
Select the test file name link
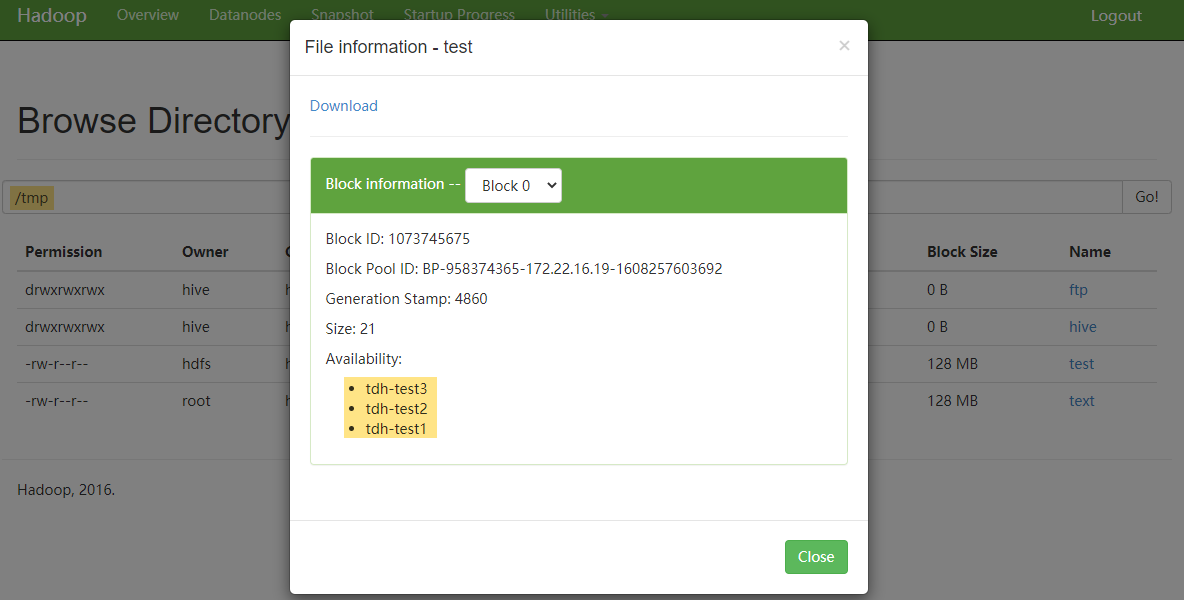[1081, 364]
